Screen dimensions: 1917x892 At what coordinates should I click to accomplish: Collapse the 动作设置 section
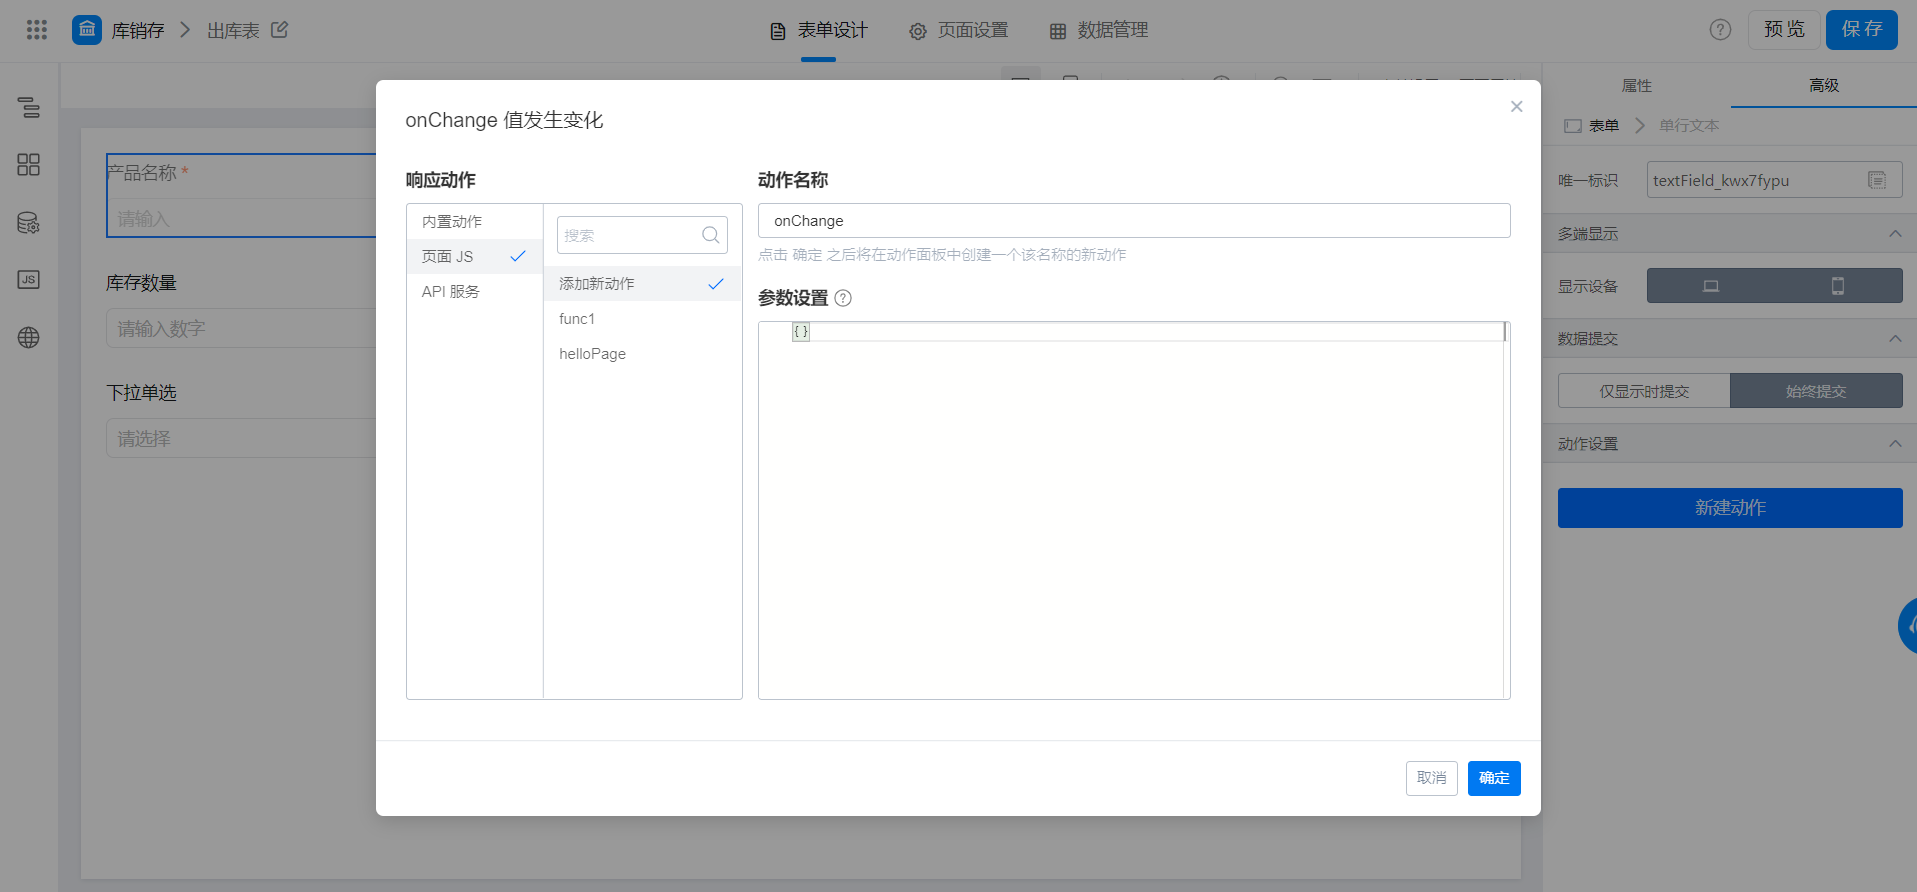coord(1895,444)
